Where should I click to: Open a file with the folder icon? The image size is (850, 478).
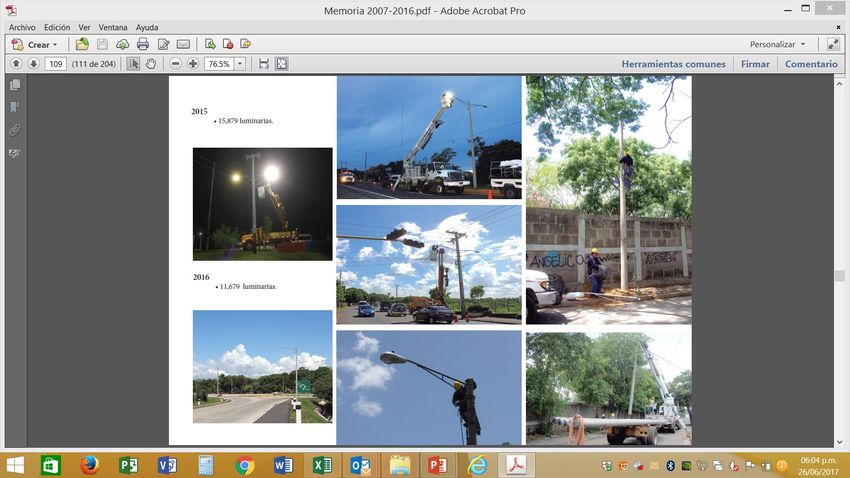pos(82,44)
